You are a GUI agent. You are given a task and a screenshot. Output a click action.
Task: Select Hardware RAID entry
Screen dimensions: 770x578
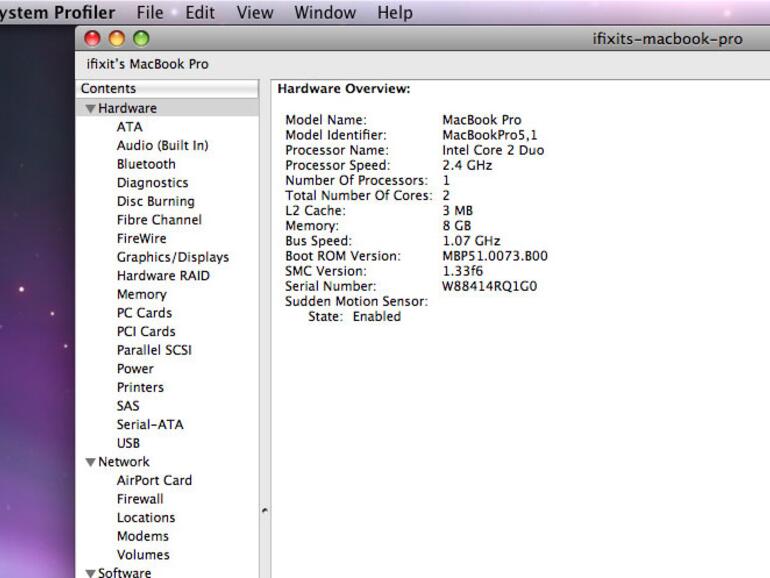[x=163, y=276]
